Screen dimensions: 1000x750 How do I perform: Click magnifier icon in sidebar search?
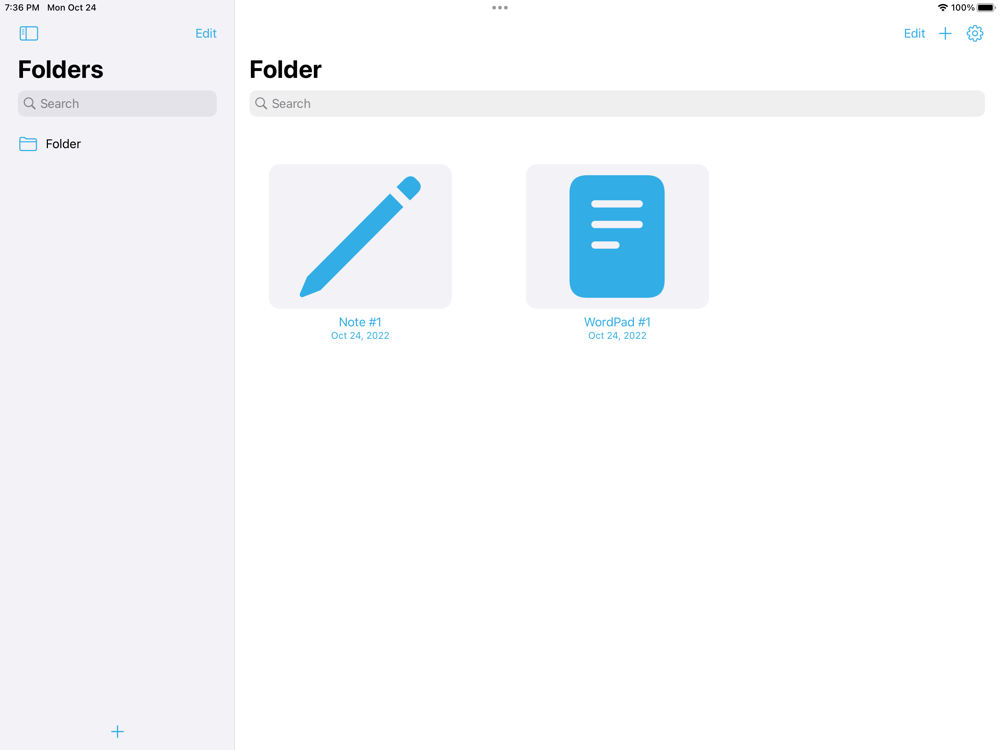[x=29, y=103]
